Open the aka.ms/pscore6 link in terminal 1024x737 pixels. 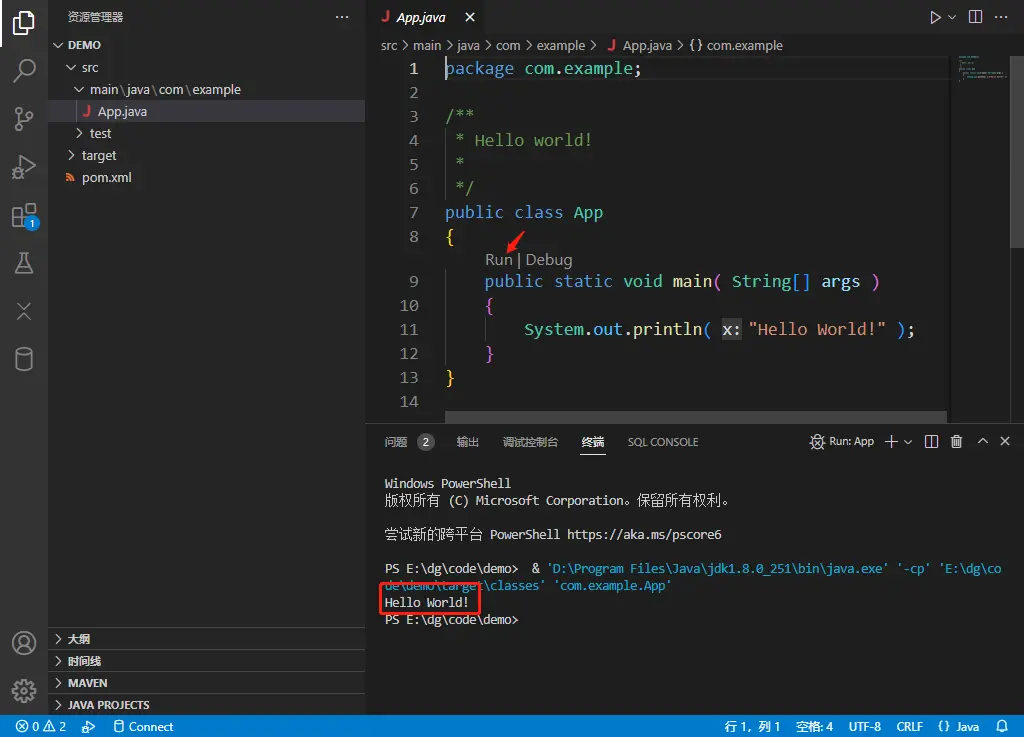click(x=644, y=535)
